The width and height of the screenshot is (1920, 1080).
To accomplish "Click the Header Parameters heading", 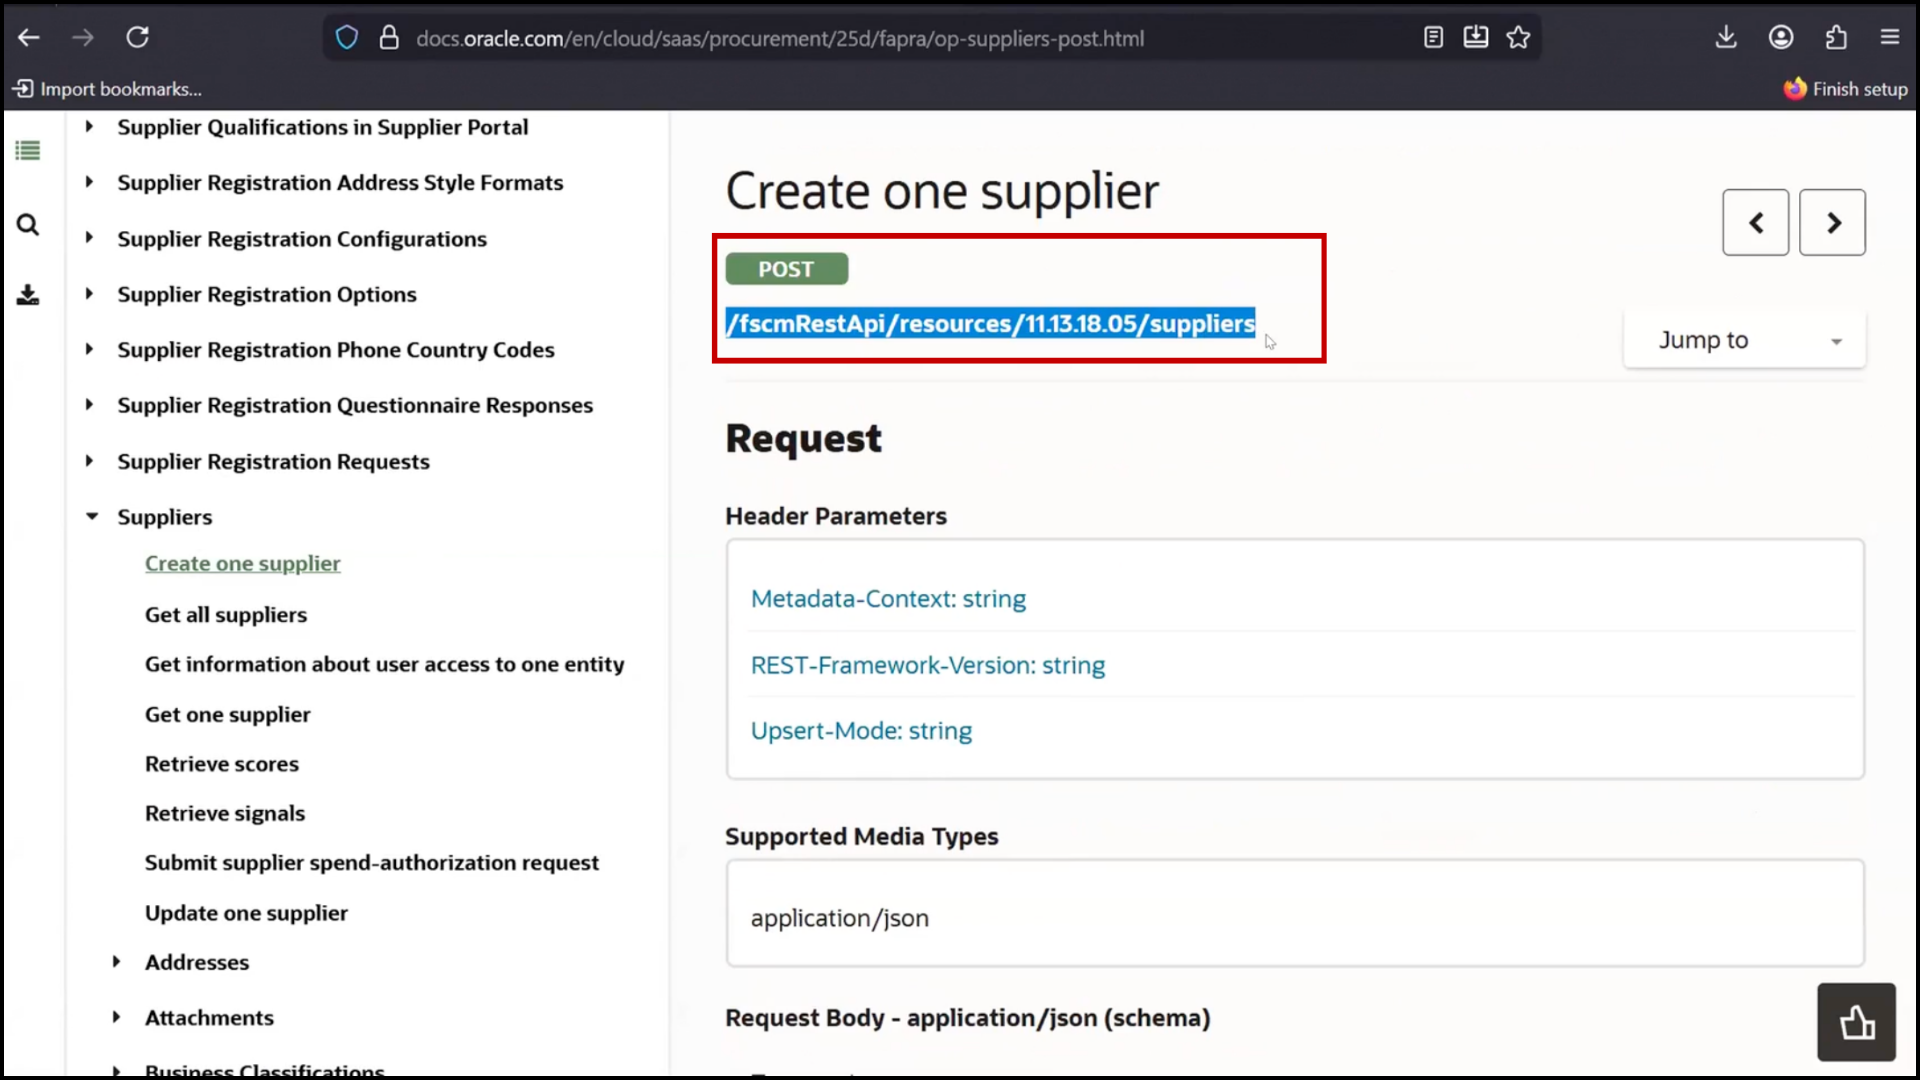I will click(836, 516).
